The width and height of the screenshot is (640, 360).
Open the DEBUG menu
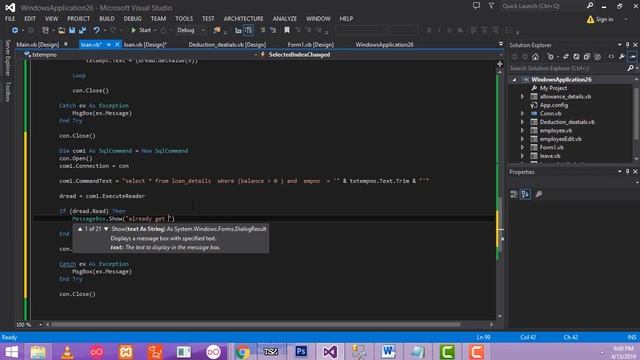(132, 19)
